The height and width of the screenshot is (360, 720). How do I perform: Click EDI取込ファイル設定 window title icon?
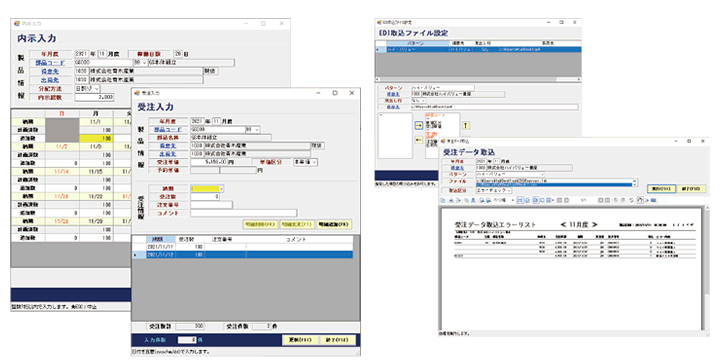379,22
